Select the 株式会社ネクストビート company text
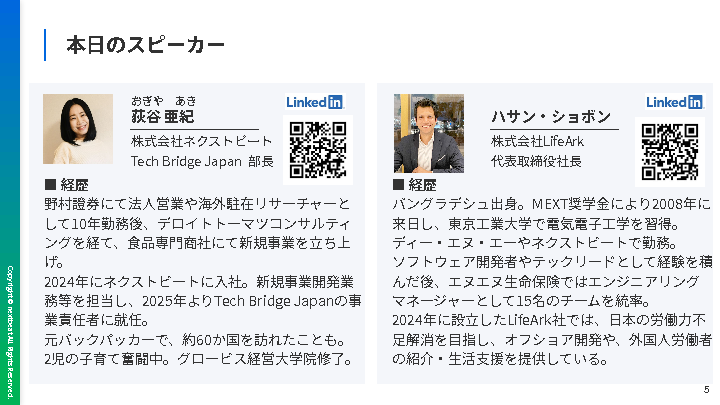This screenshot has width=720, height=405. tap(194, 141)
